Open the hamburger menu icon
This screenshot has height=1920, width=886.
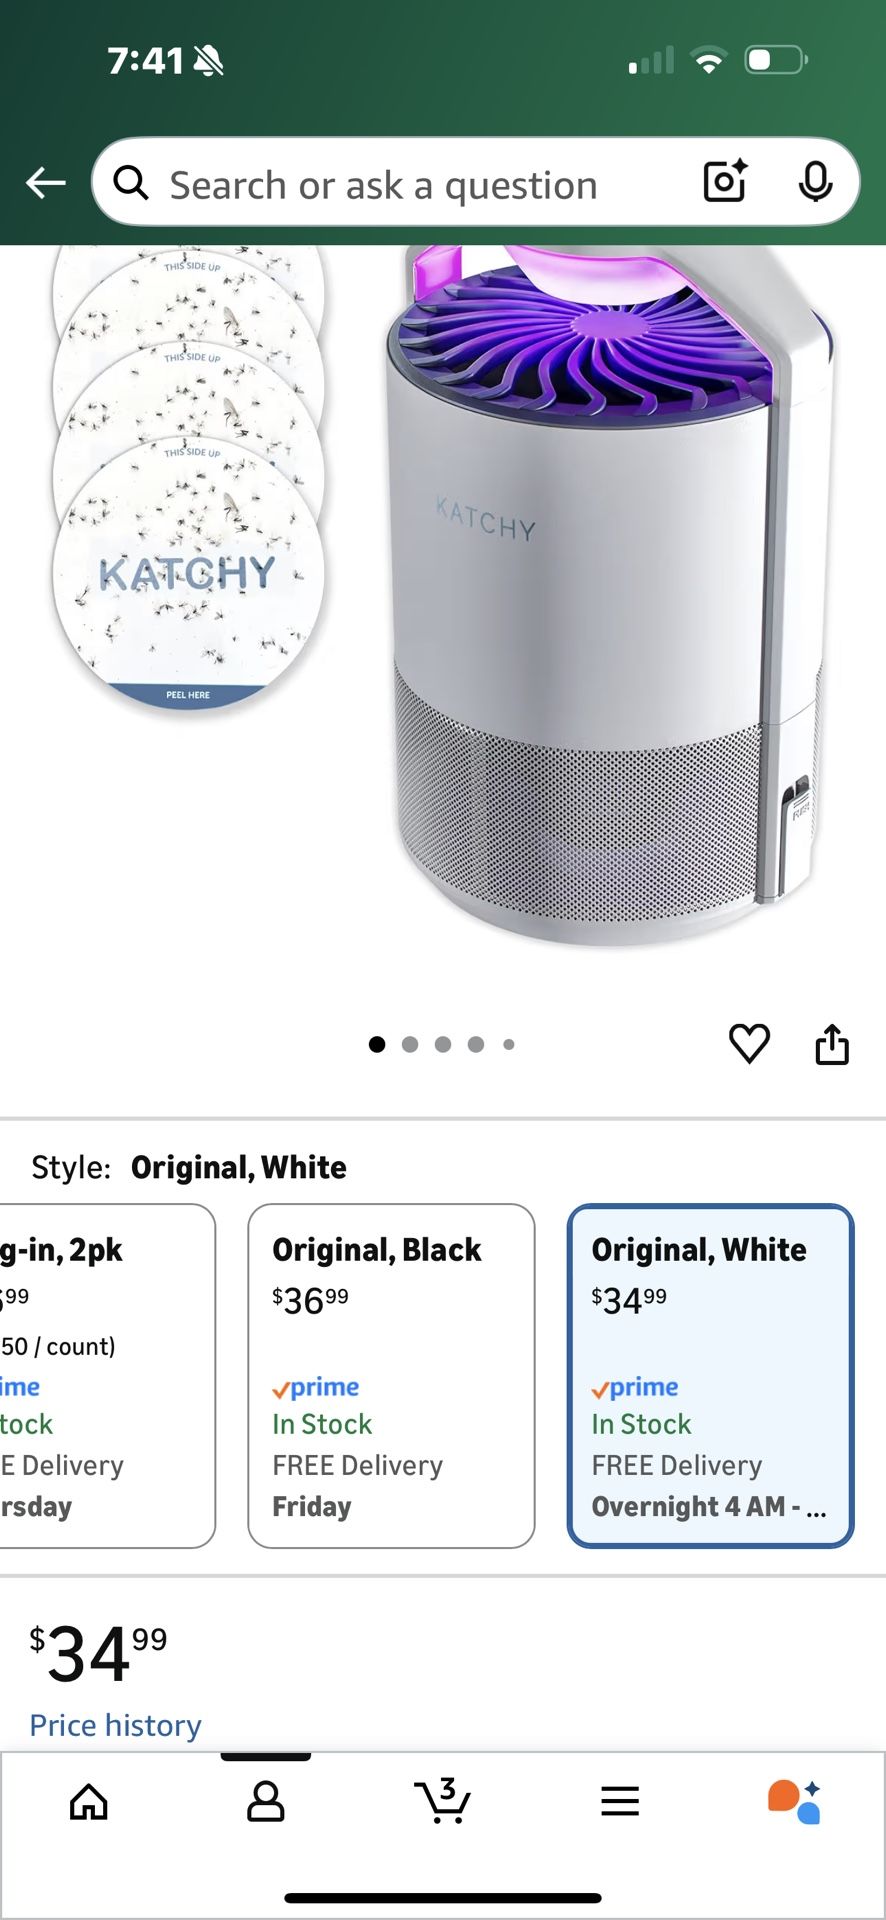(620, 1802)
